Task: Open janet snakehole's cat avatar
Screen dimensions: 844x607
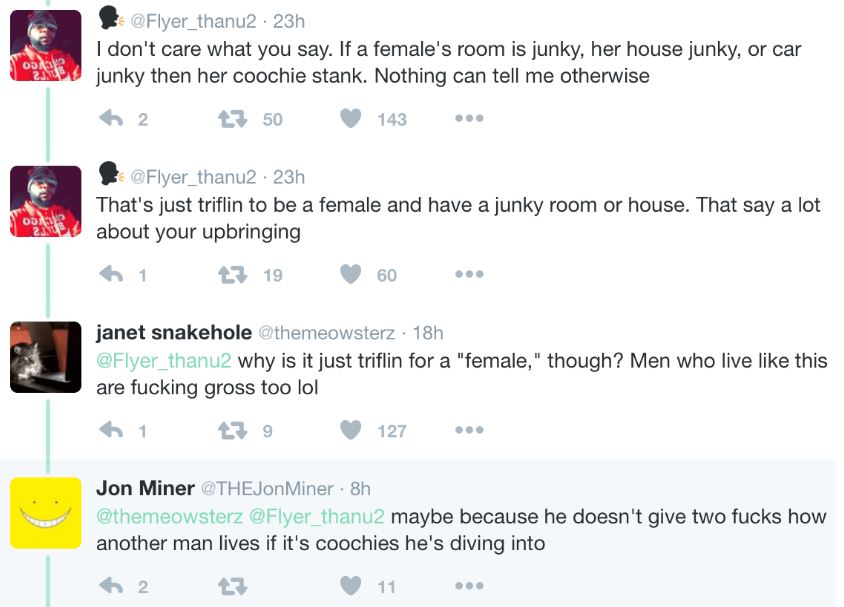Action: pyautogui.click(x=45, y=357)
